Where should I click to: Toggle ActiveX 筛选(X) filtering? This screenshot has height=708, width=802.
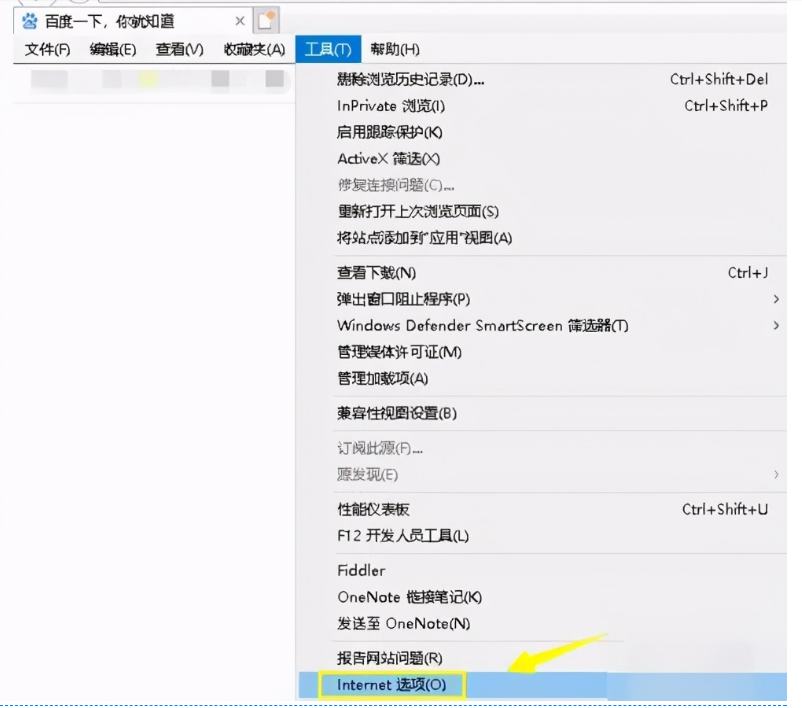(x=388, y=159)
